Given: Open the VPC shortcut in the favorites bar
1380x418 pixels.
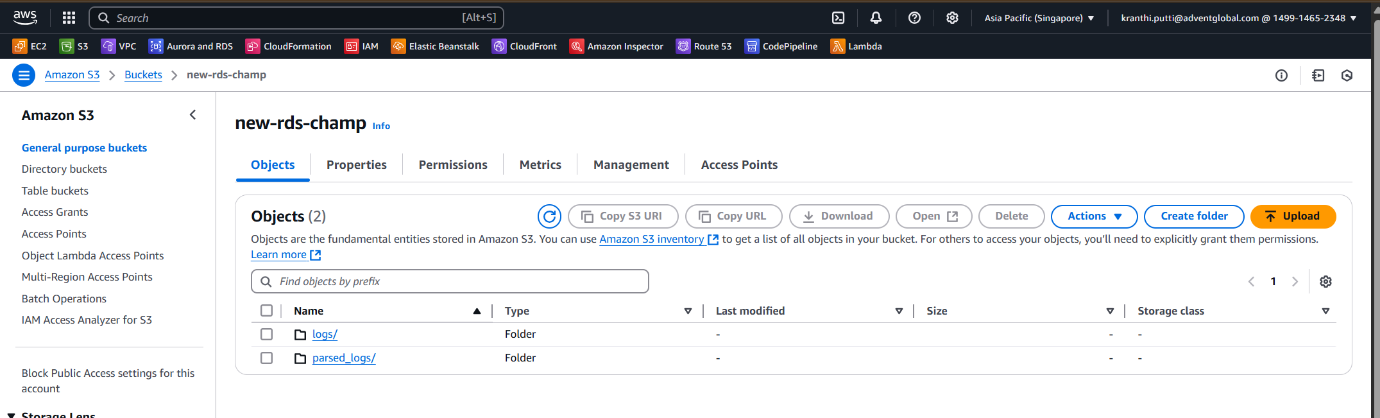Looking at the screenshot, I should (x=119, y=46).
